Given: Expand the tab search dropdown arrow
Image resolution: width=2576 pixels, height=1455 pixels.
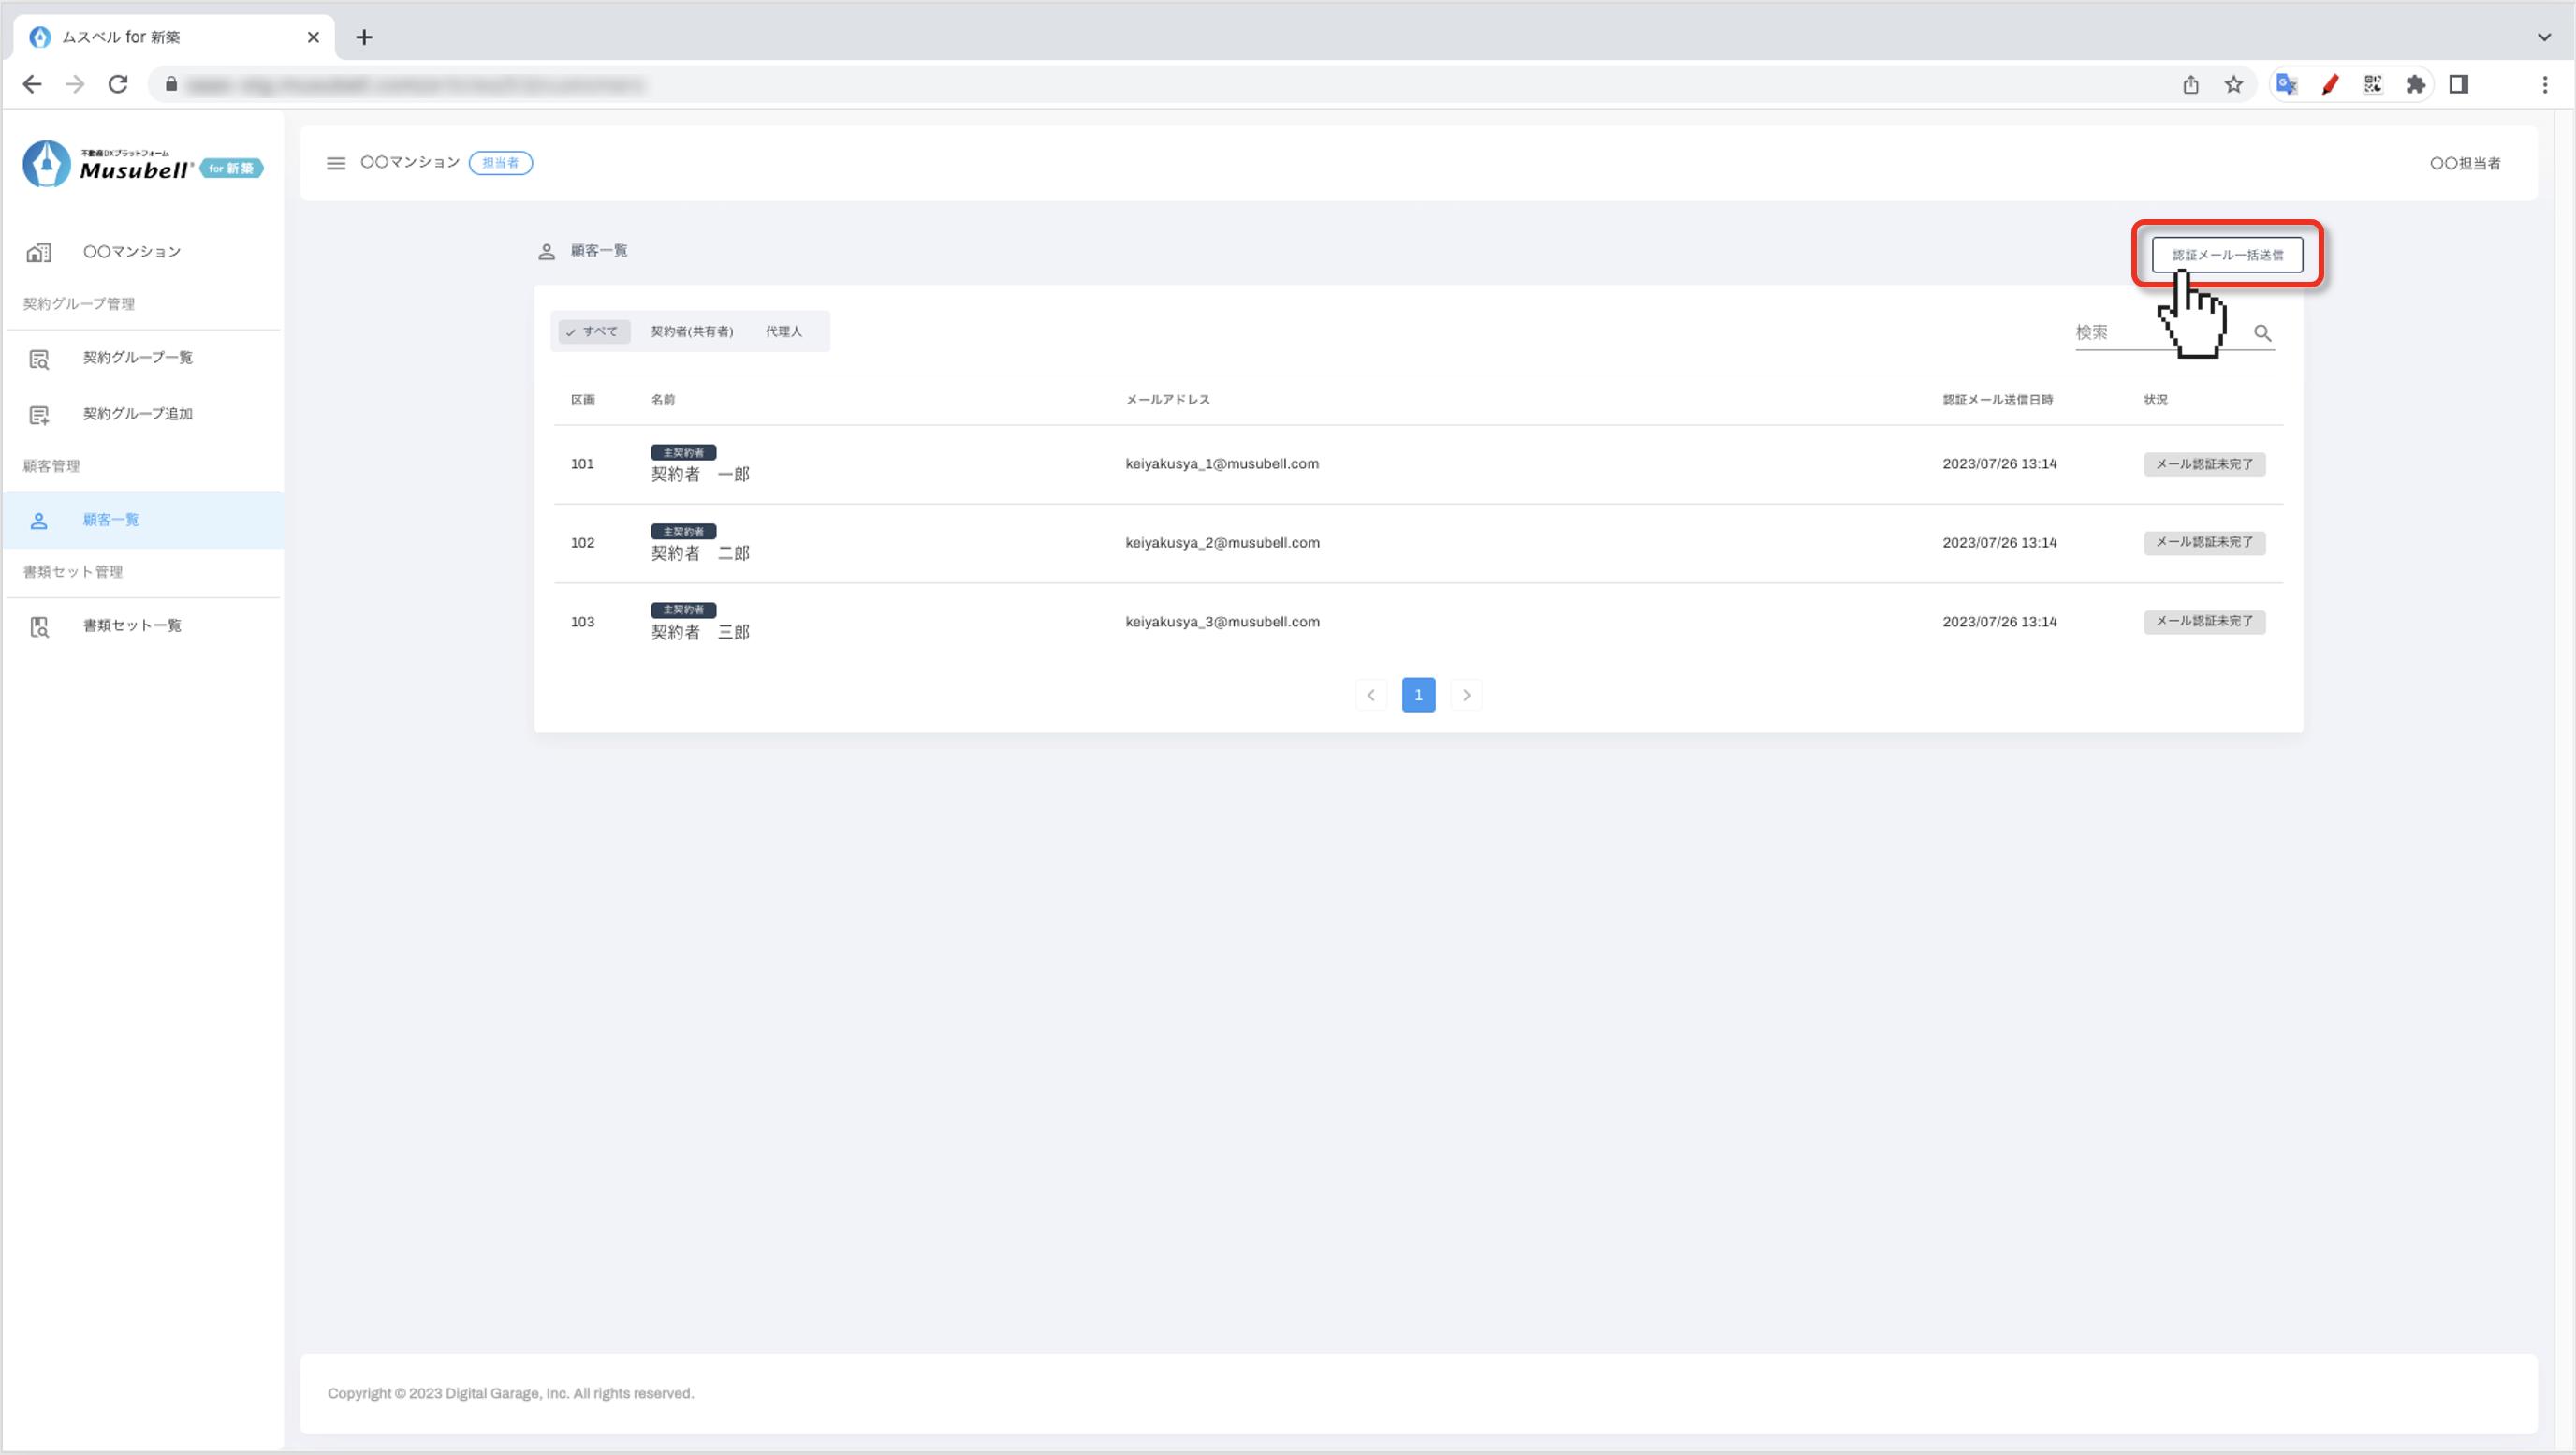Looking at the screenshot, I should coord(2543,37).
